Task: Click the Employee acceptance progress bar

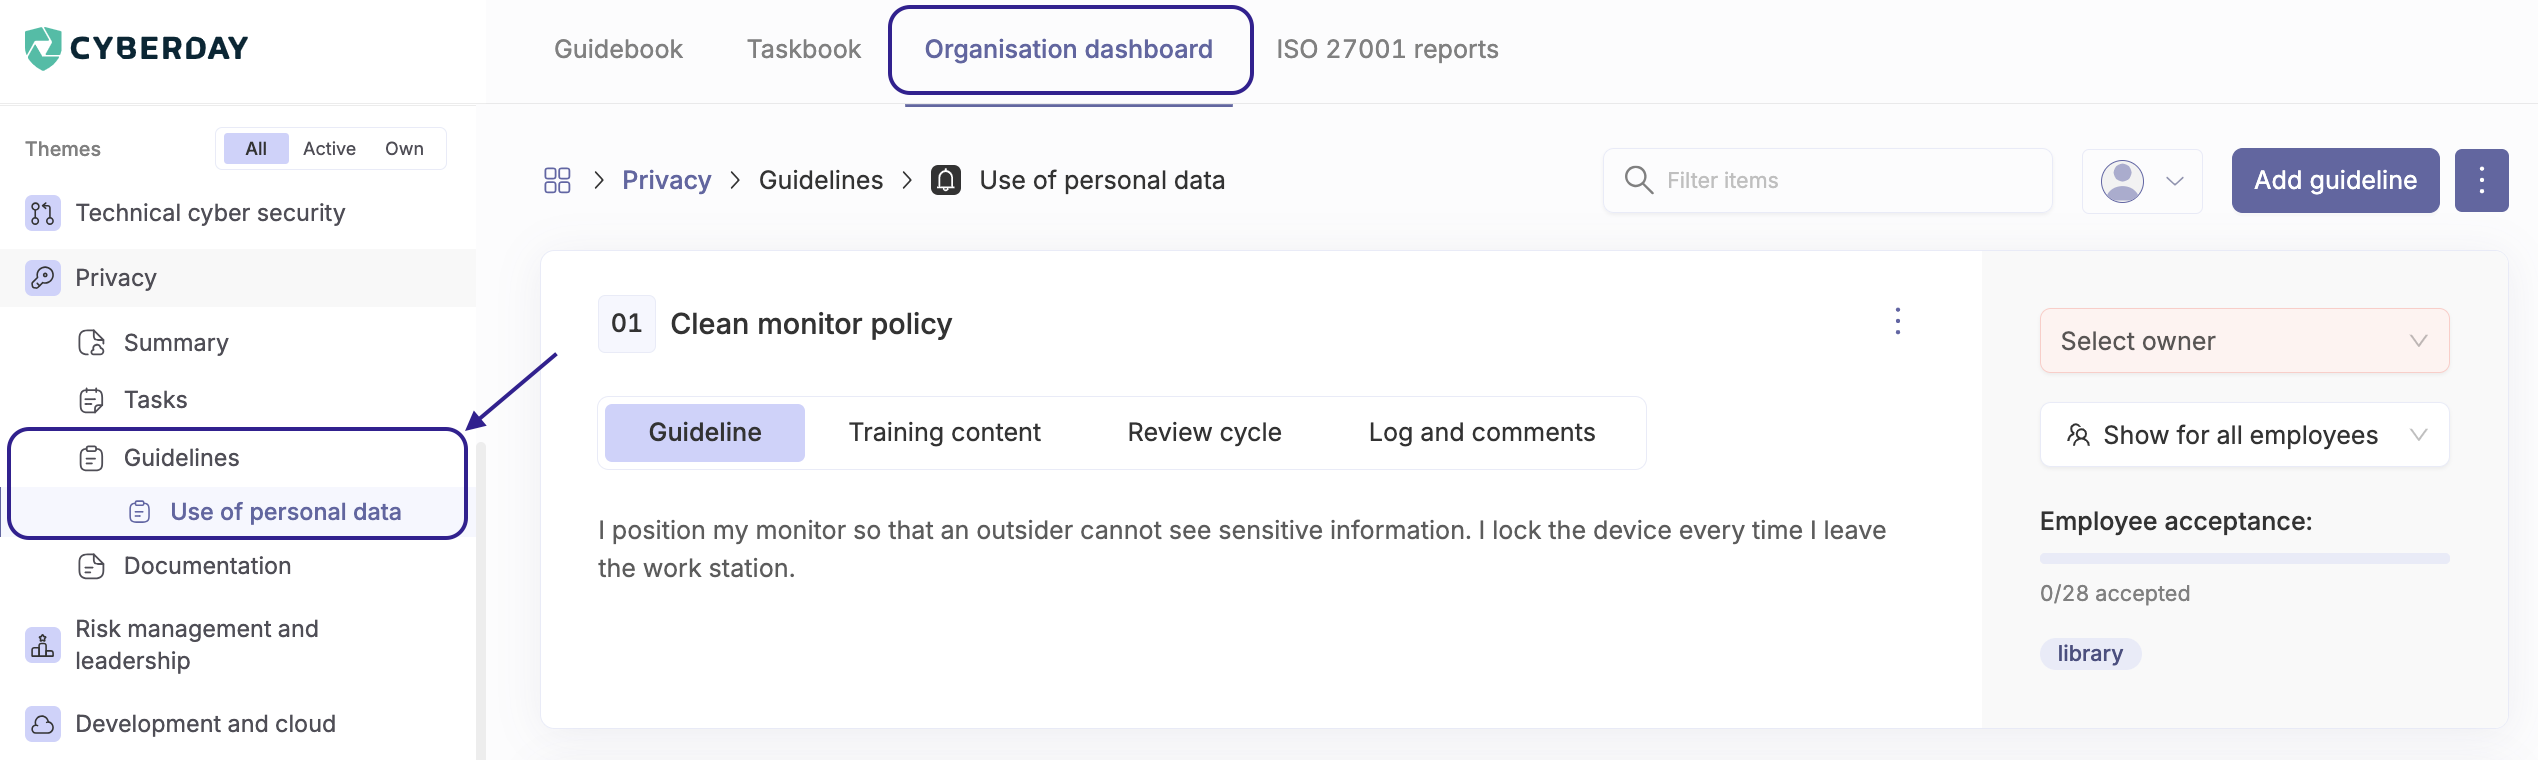Action: 2244,558
